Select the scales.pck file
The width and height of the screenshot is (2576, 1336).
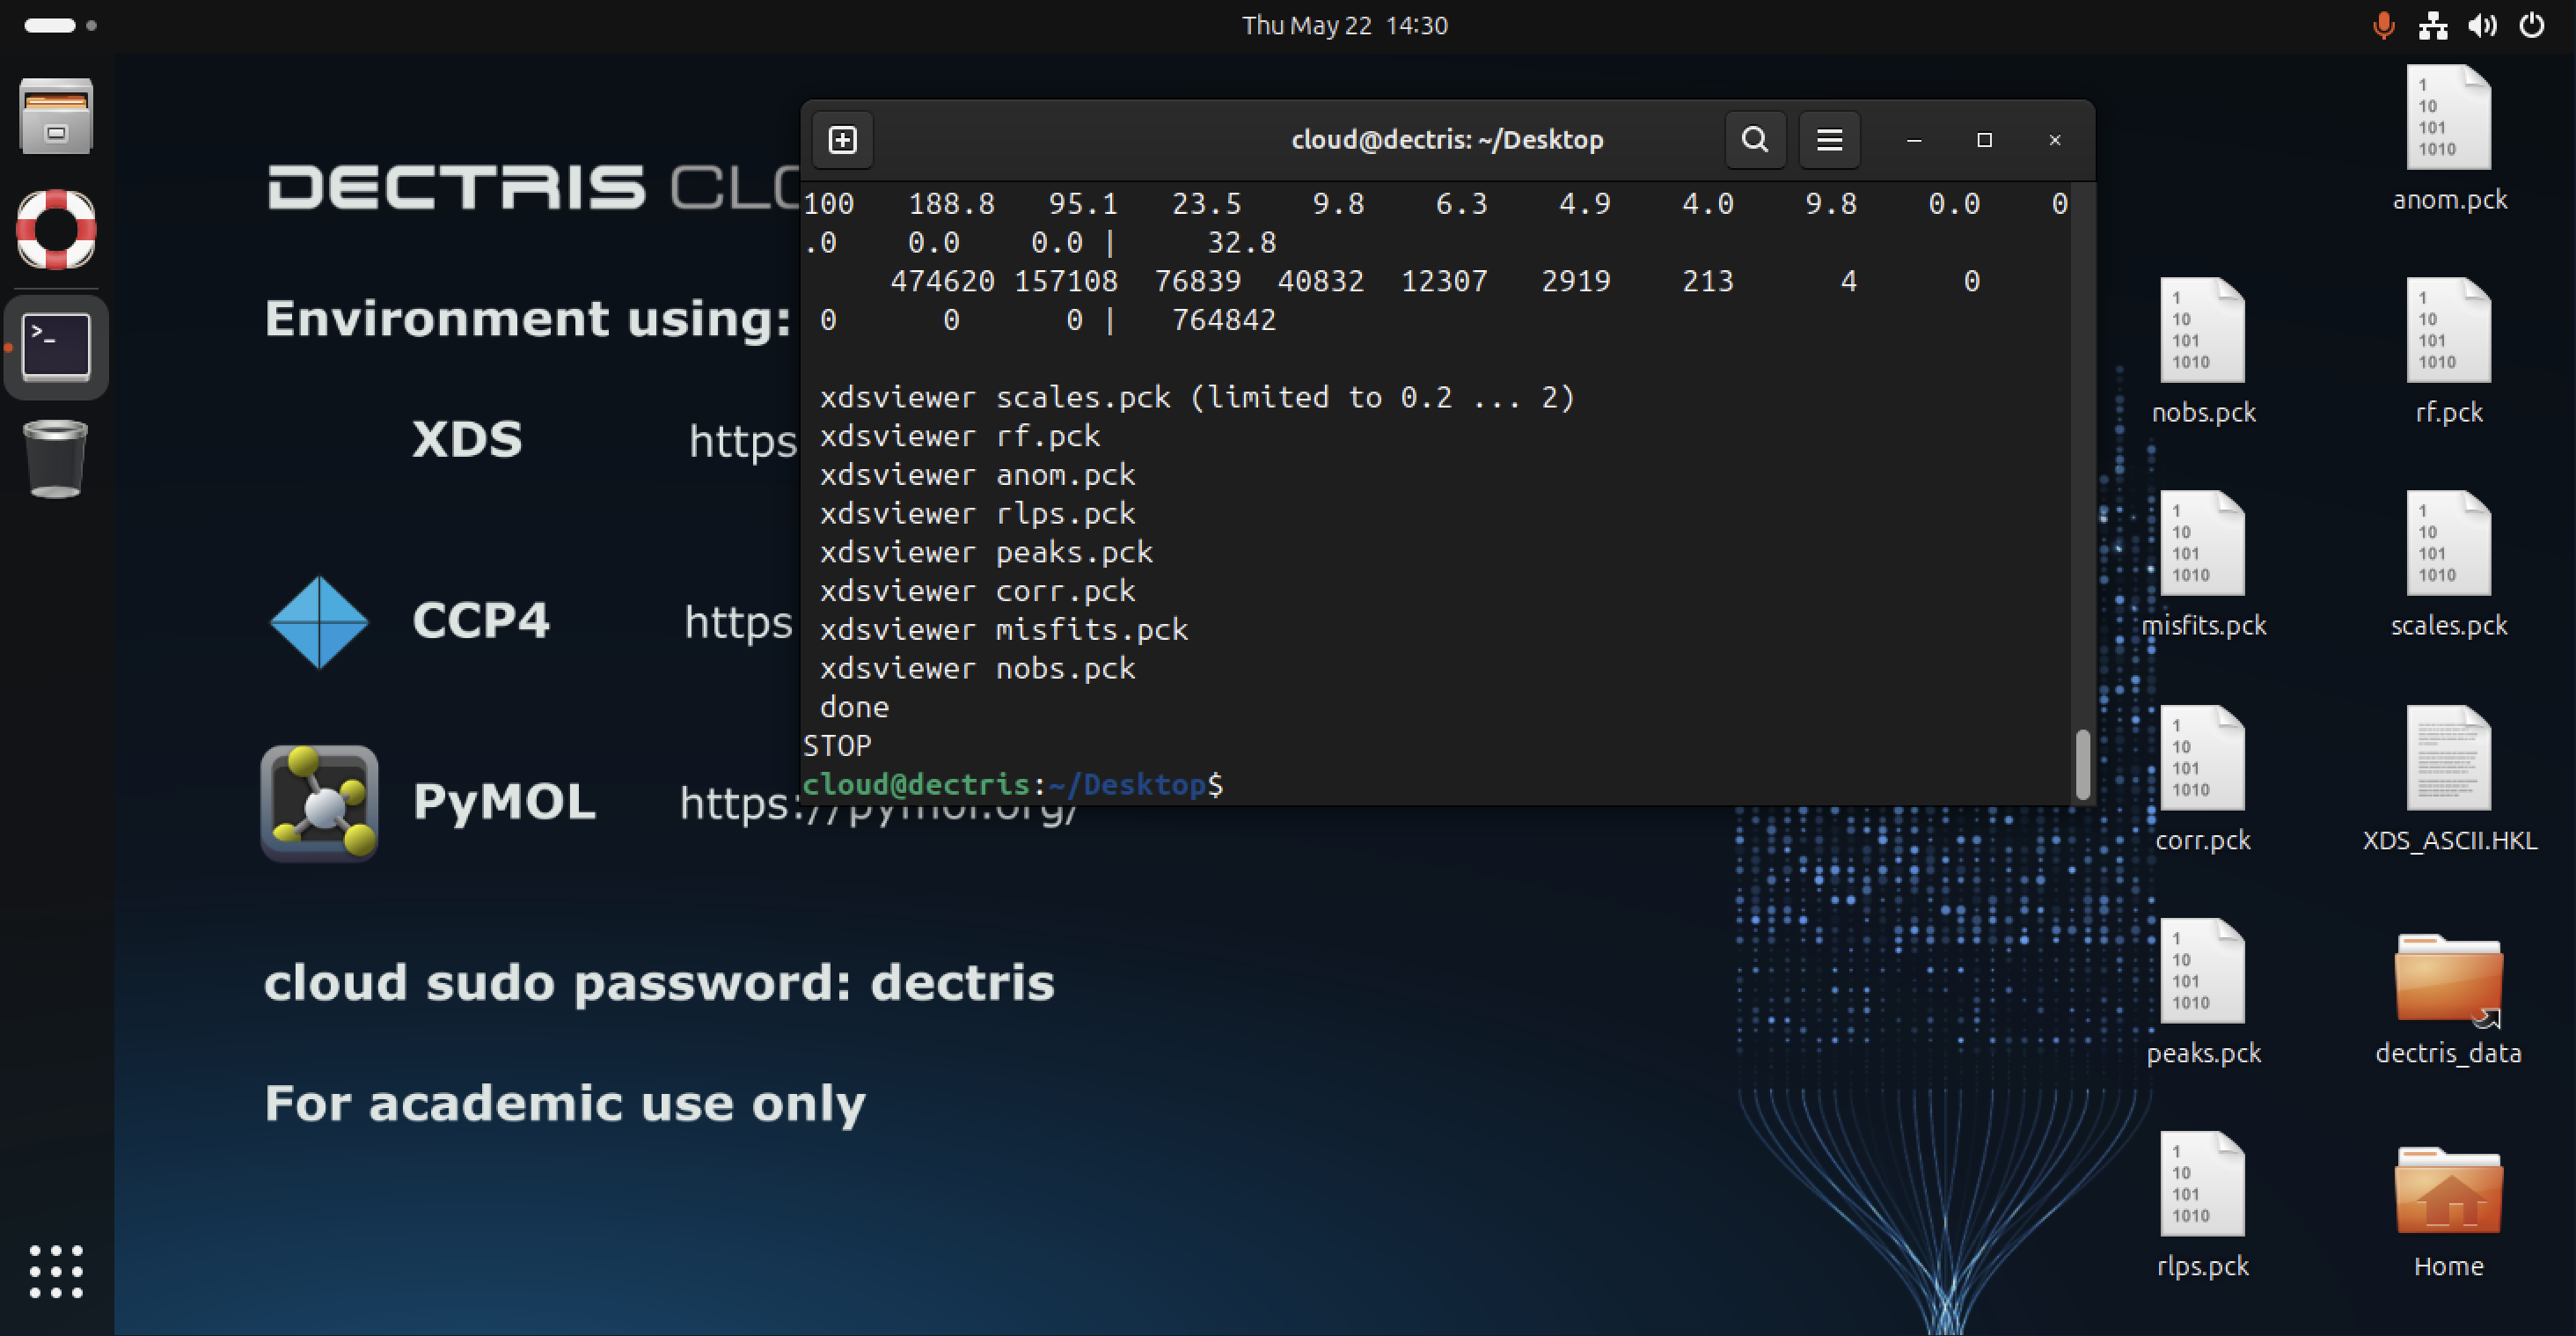2448,545
